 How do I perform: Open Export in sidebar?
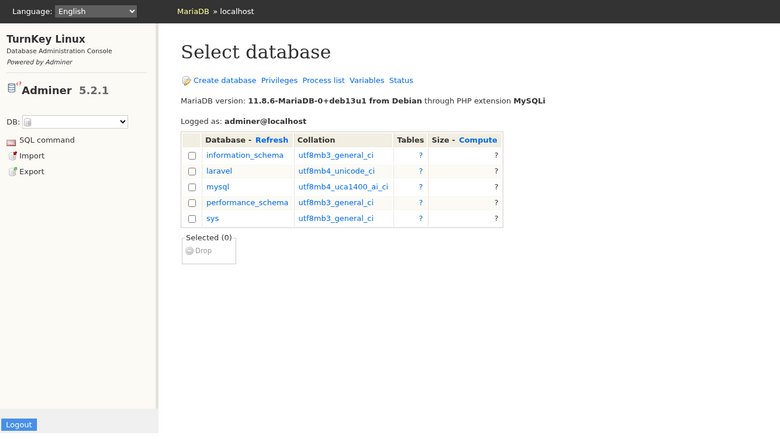click(32, 172)
